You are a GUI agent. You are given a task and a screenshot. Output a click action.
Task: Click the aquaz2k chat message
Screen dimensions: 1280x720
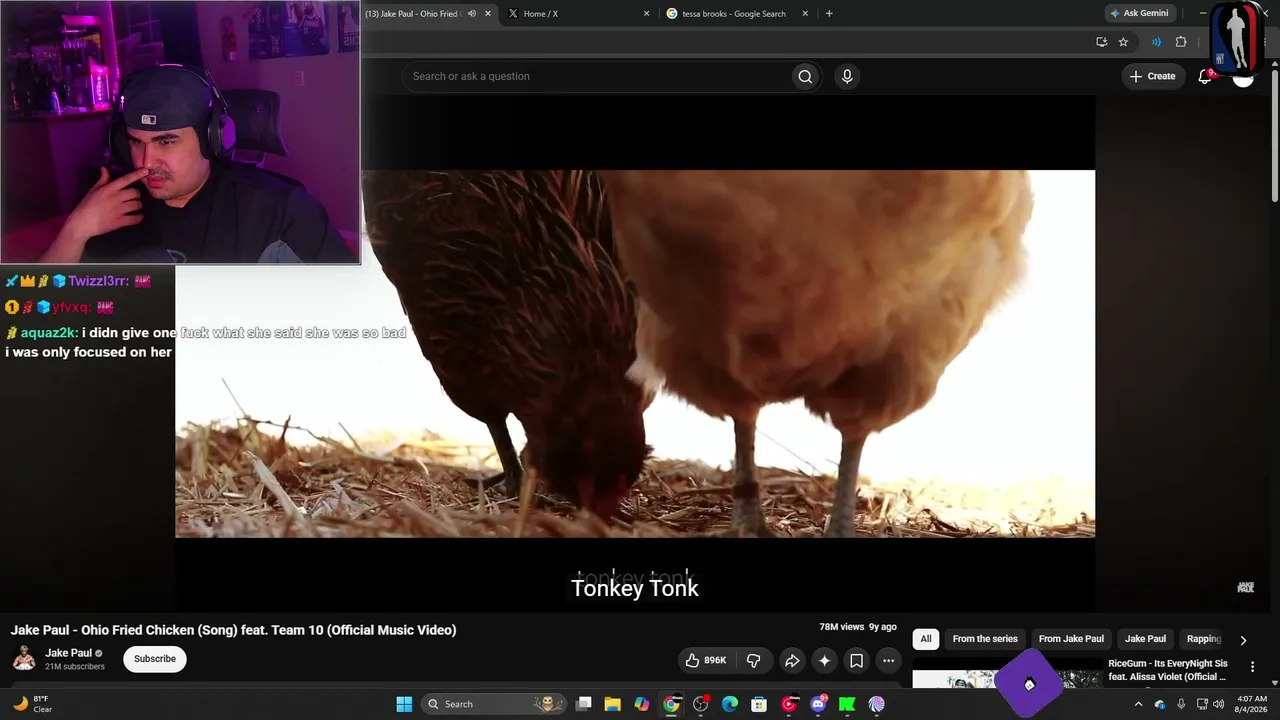coord(205,342)
